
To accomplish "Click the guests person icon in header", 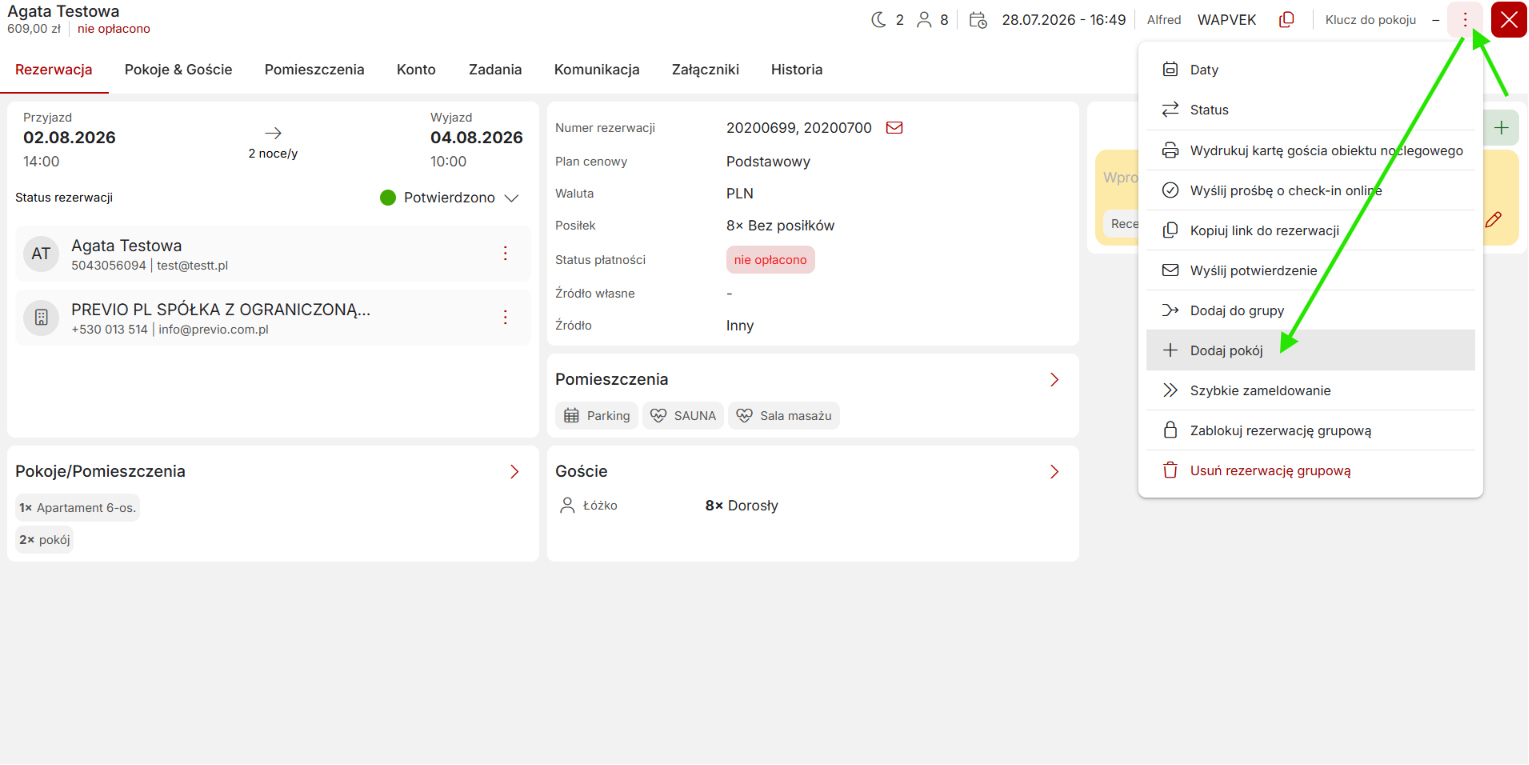I will (x=924, y=20).
